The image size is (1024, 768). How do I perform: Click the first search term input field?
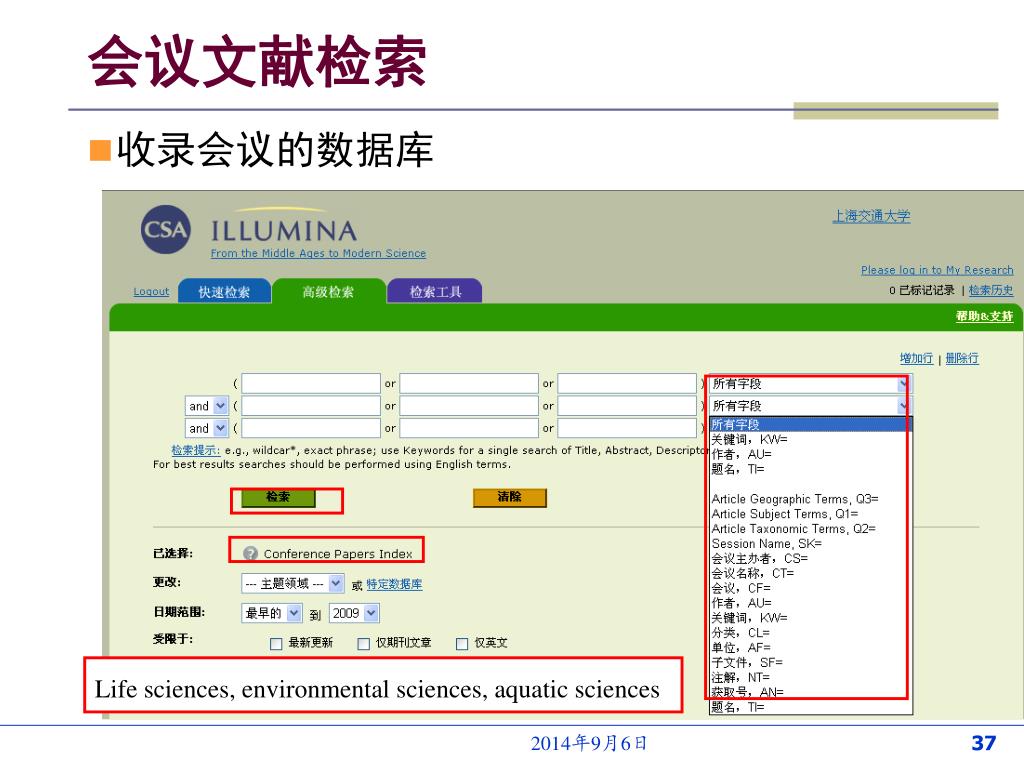[x=311, y=384]
